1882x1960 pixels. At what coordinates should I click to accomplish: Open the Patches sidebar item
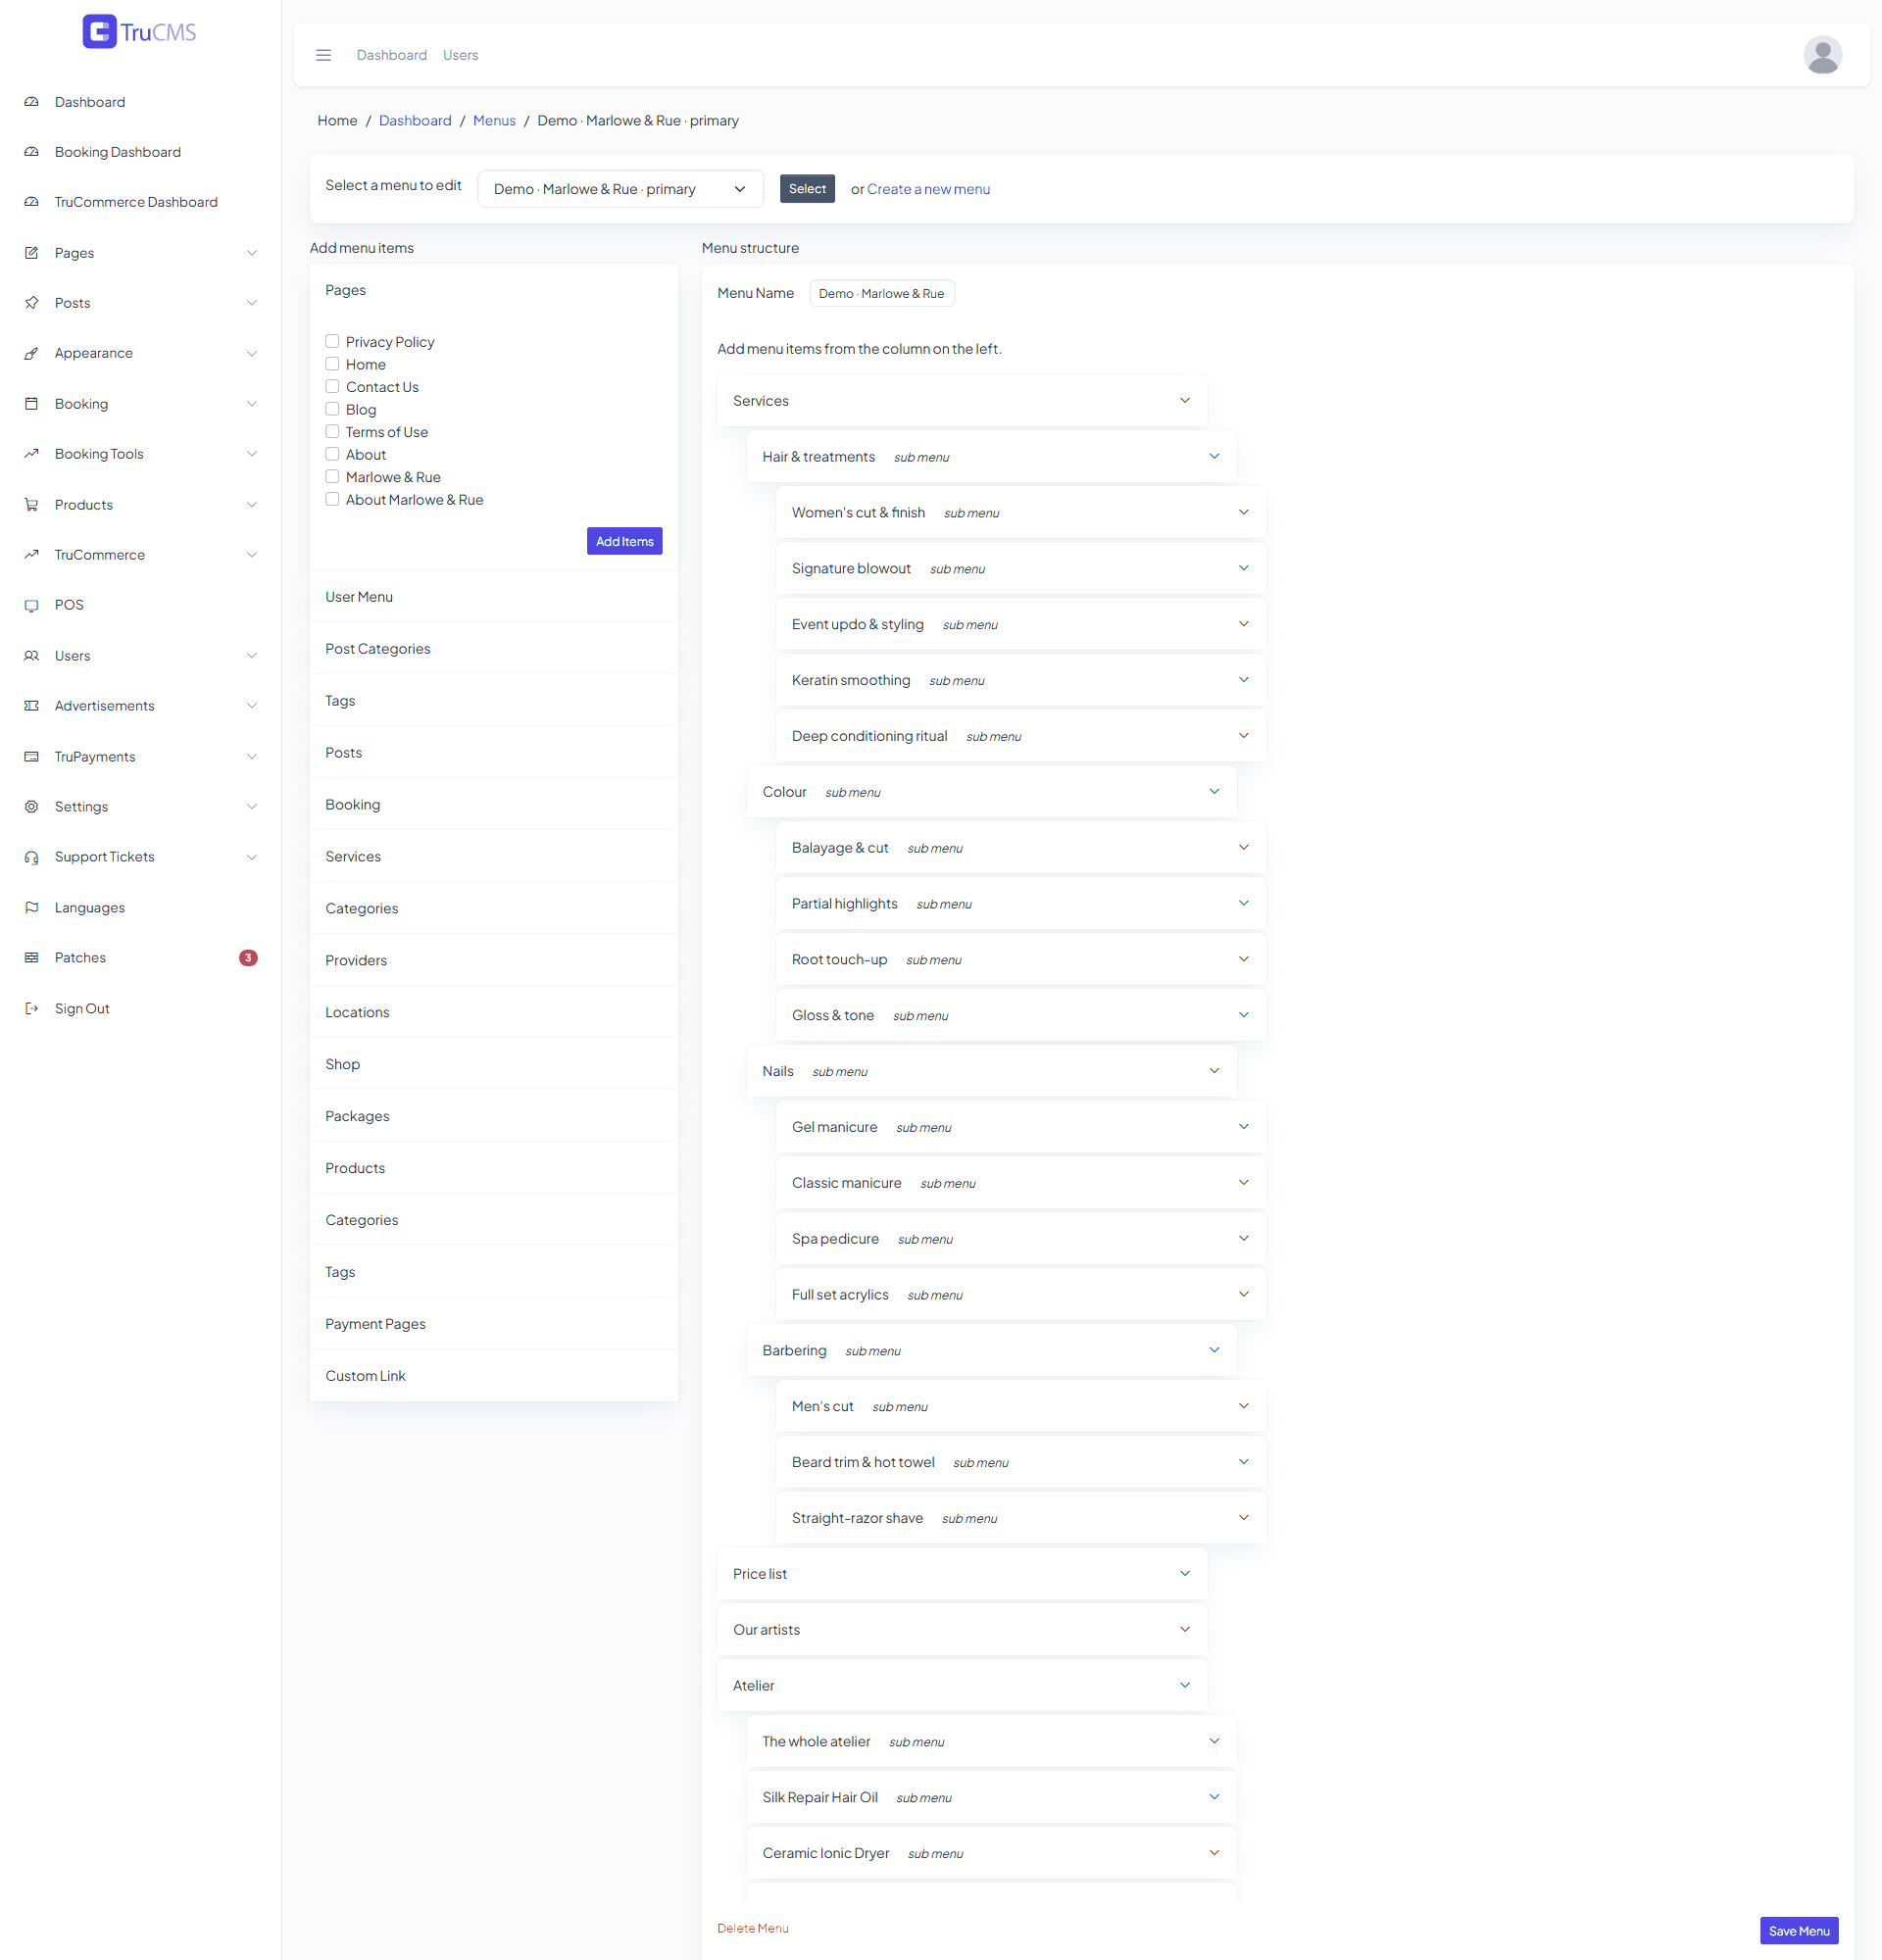[x=140, y=958]
